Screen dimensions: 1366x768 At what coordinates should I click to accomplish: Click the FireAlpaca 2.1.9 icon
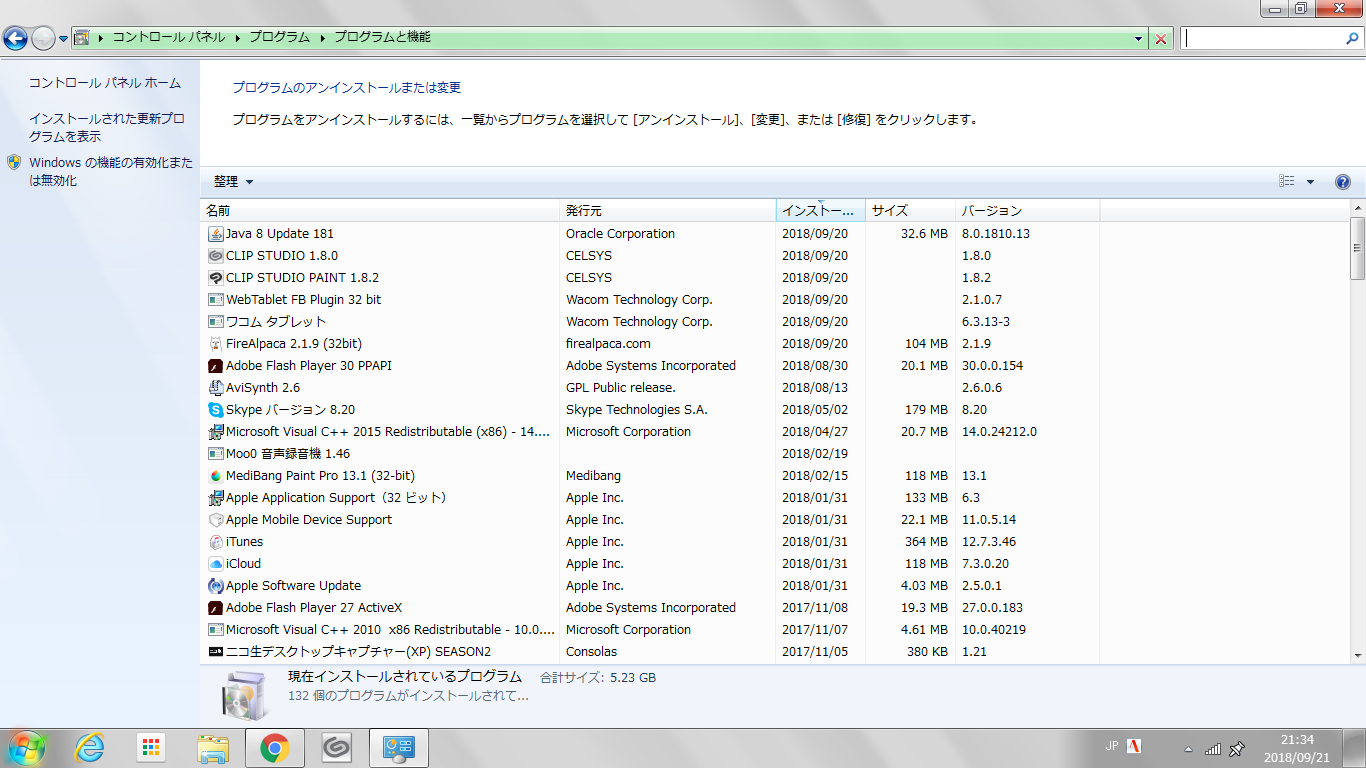point(215,344)
